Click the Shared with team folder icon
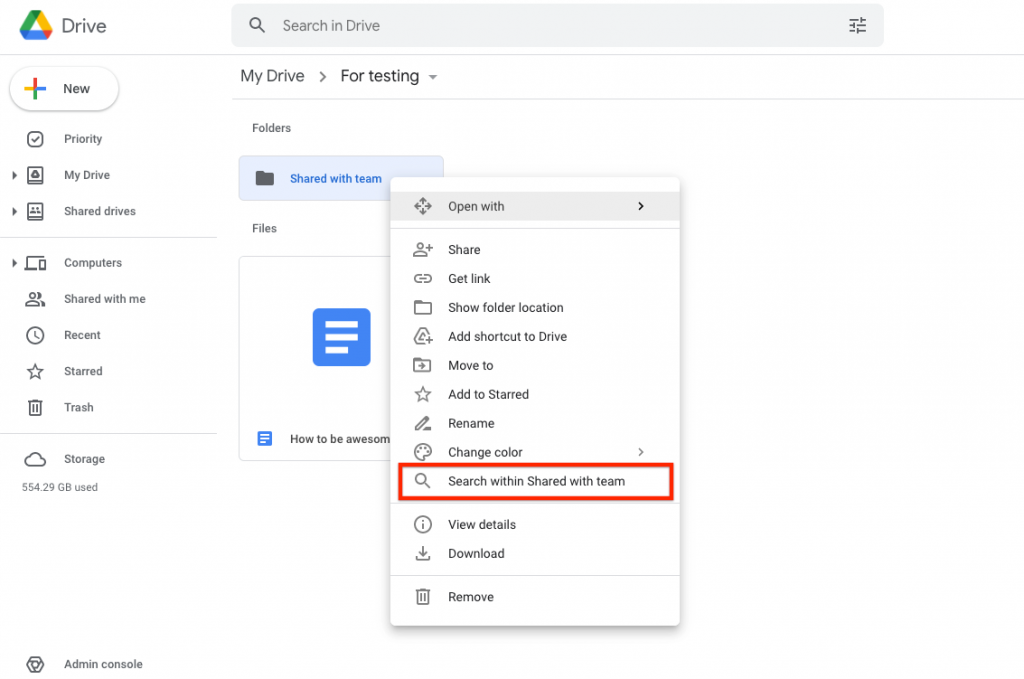1024x679 pixels. click(264, 178)
